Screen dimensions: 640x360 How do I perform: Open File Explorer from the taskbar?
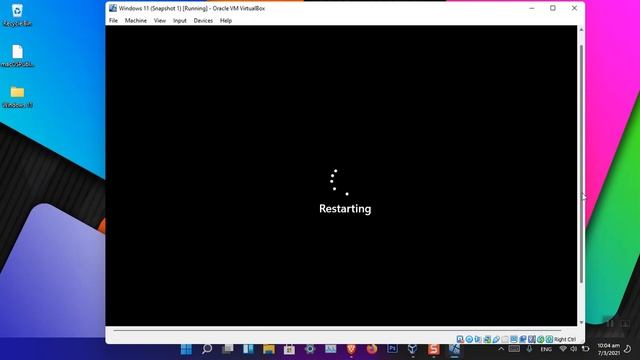click(269, 349)
